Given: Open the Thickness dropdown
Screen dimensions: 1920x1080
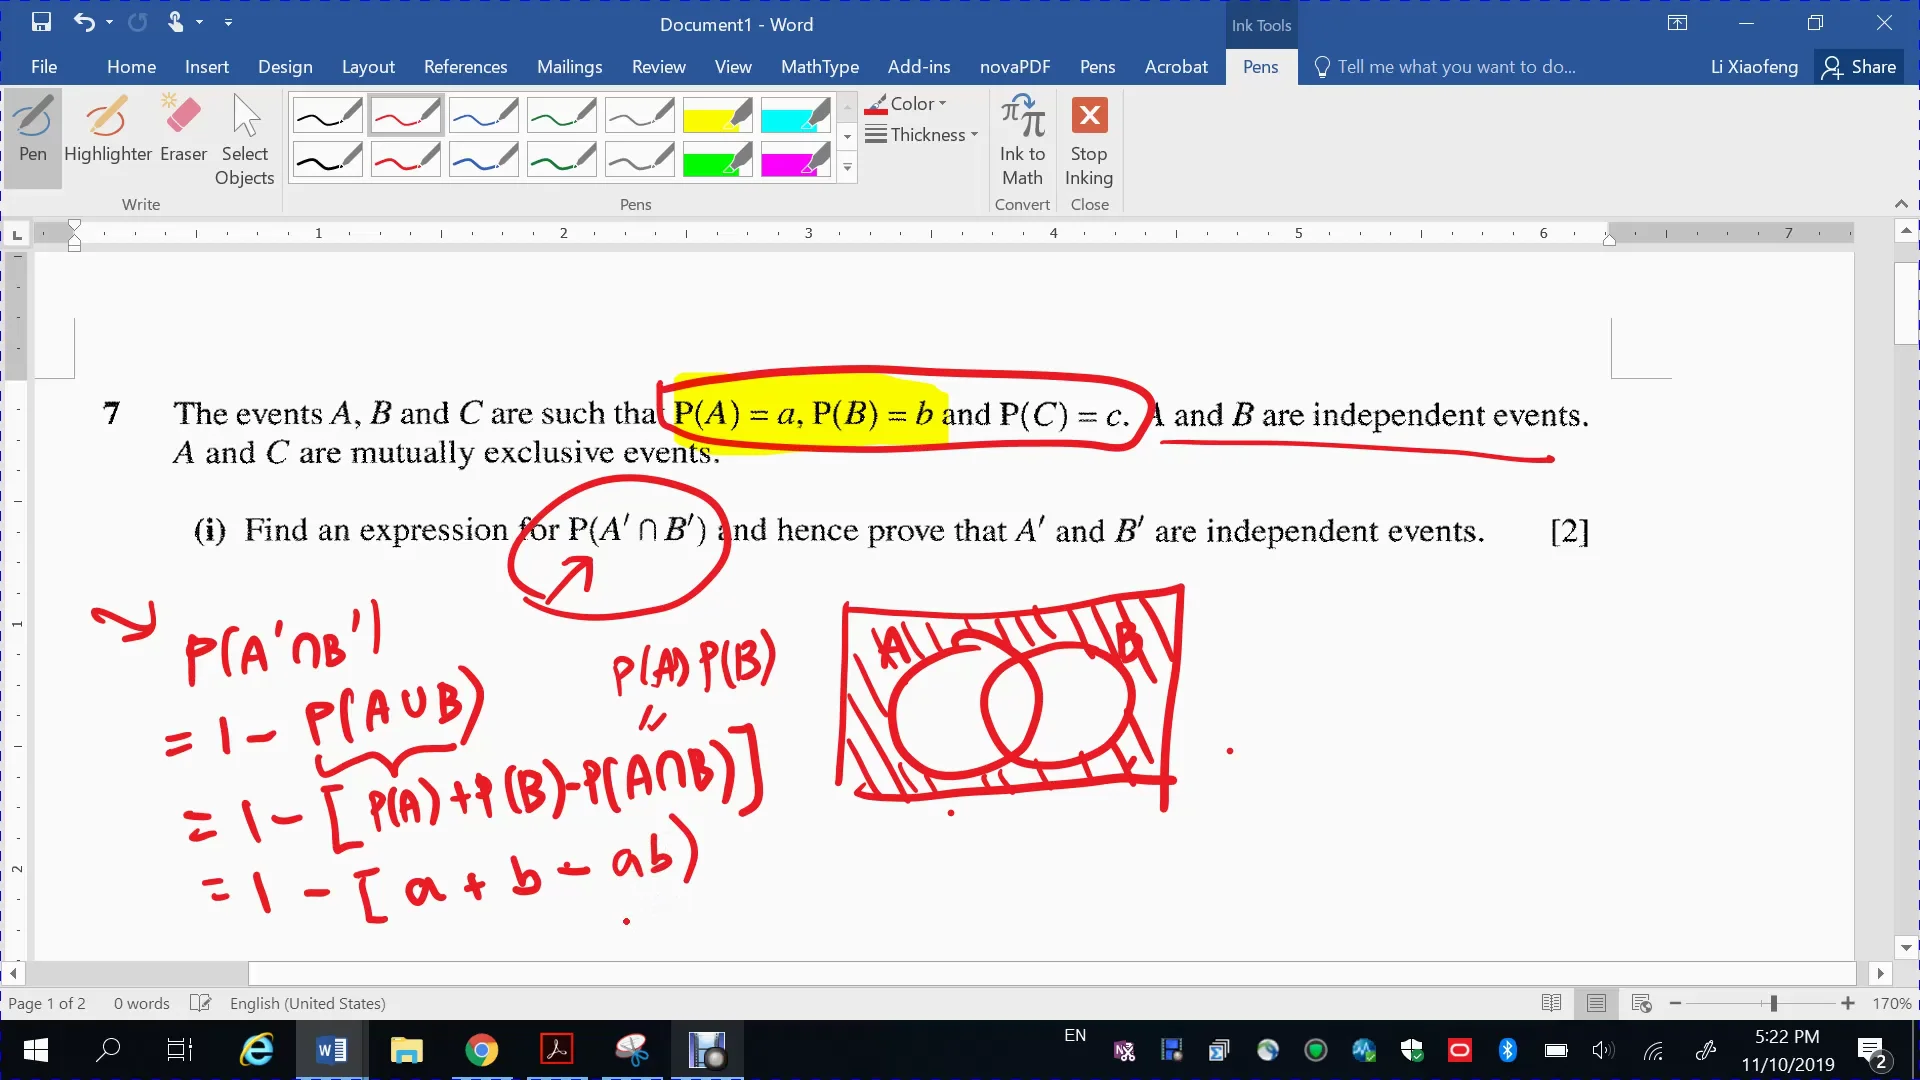Looking at the screenshot, I should [x=921, y=134].
